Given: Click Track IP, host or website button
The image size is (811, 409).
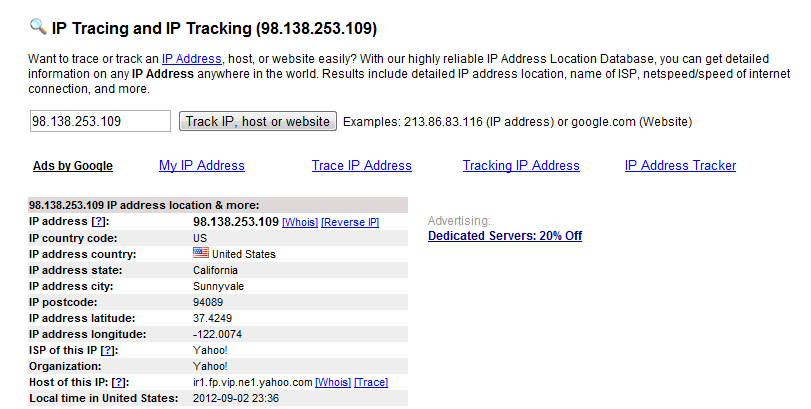Looking at the screenshot, I should pyautogui.click(x=258, y=121).
